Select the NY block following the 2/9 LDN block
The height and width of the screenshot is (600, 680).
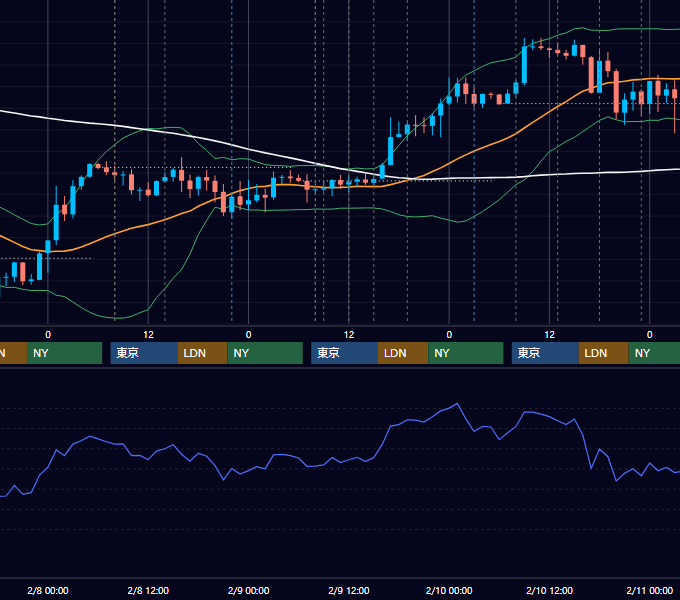466,353
